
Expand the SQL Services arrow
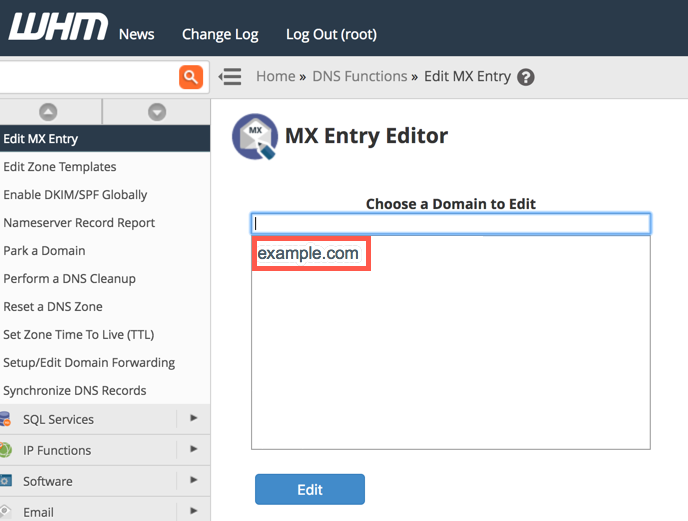point(194,418)
